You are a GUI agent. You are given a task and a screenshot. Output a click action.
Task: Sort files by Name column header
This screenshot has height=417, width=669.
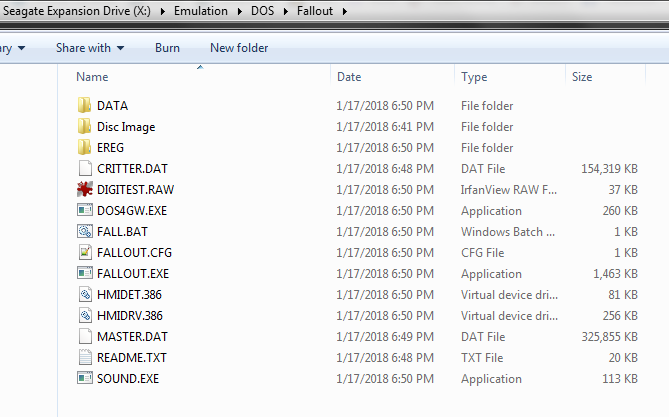click(x=92, y=77)
